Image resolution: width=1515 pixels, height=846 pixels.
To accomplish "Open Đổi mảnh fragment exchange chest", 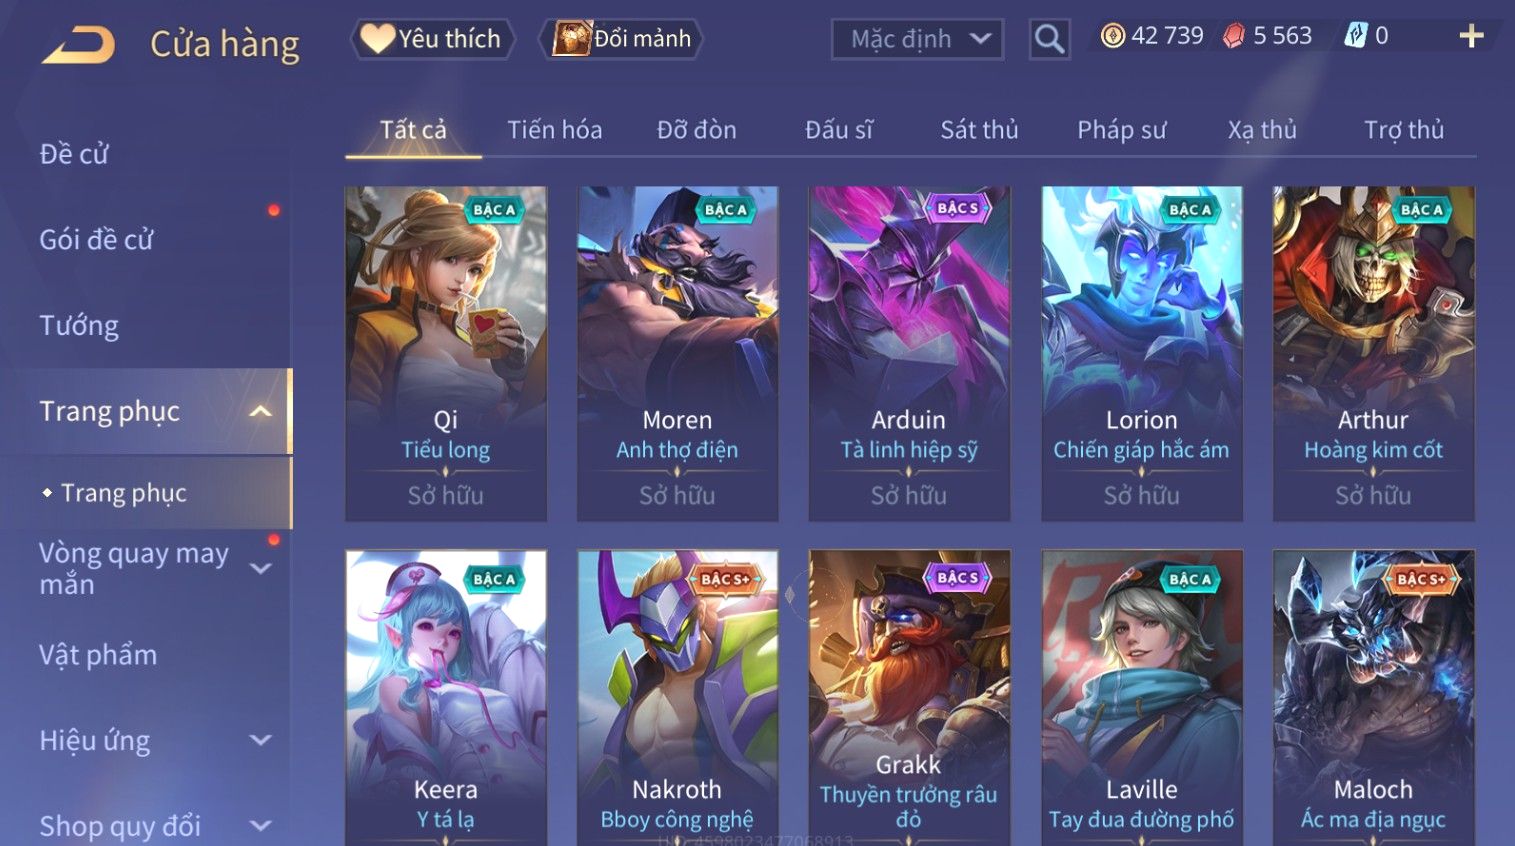I will (x=621, y=39).
